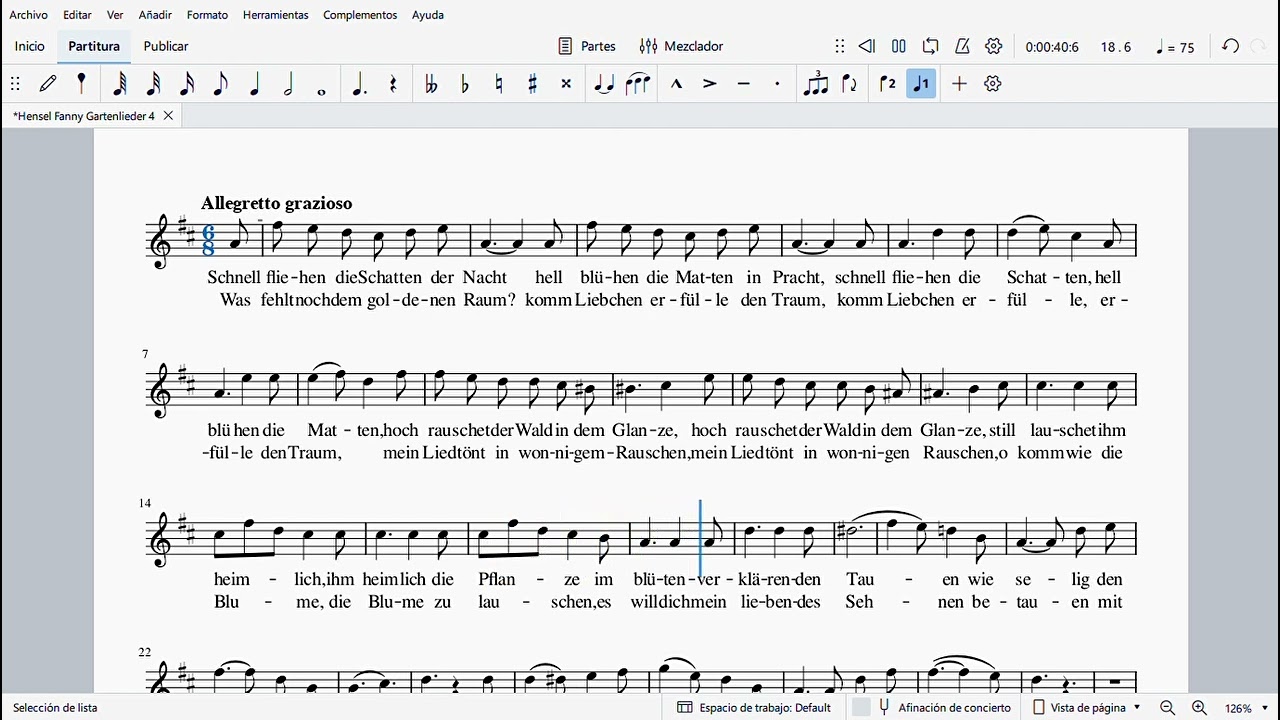Apply the marcato articulation

(x=676, y=84)
